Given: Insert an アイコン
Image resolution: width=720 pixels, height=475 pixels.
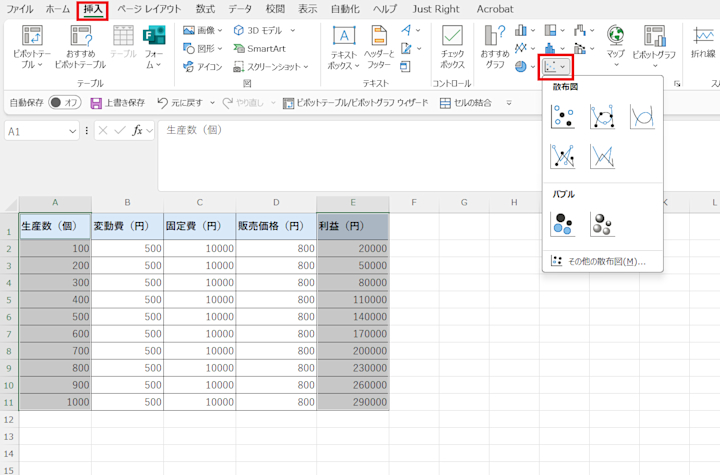Looking at the screenshot, I should coord(202,67).
